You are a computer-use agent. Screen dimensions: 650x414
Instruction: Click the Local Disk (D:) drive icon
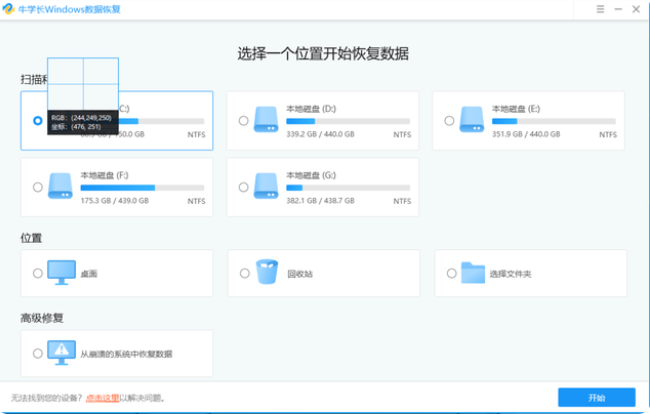click(x=266, y=120)
